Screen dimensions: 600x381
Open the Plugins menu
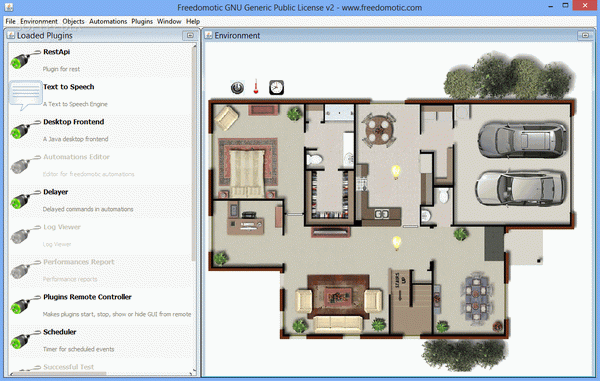tap(142, 21)
